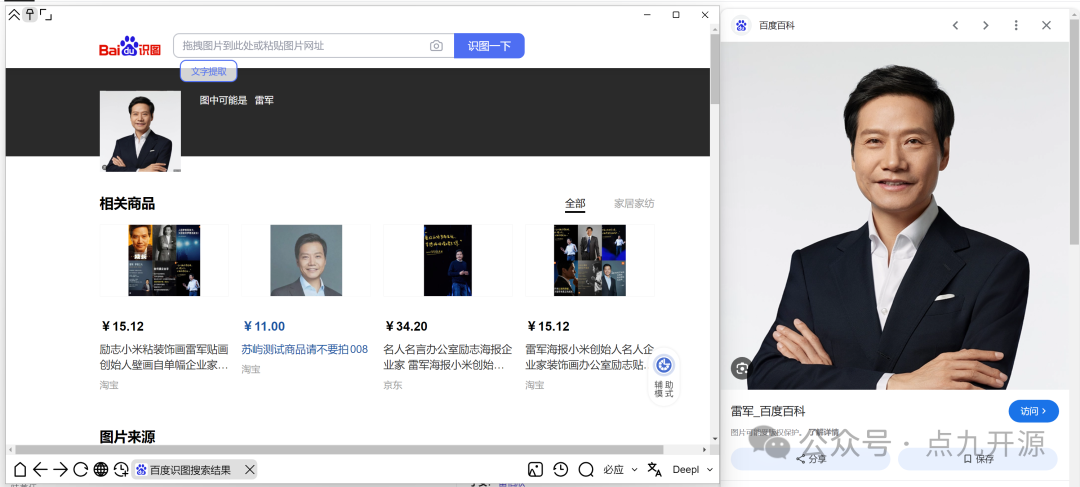Click the large portrait image in 百度百科 panel
The width and height of the screenshot is (1080, 487).
point(895,216)
